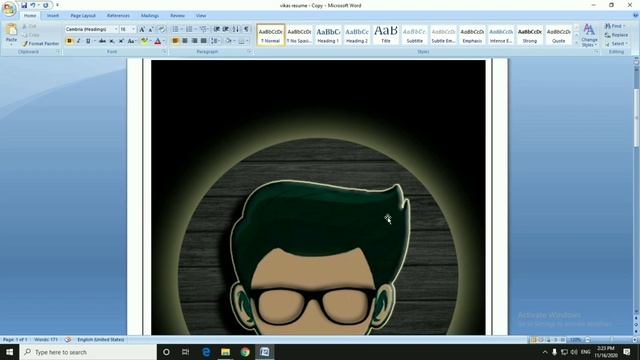Switch to the Mailings tab
Viewport: 640px width, 360px height.
150,16
